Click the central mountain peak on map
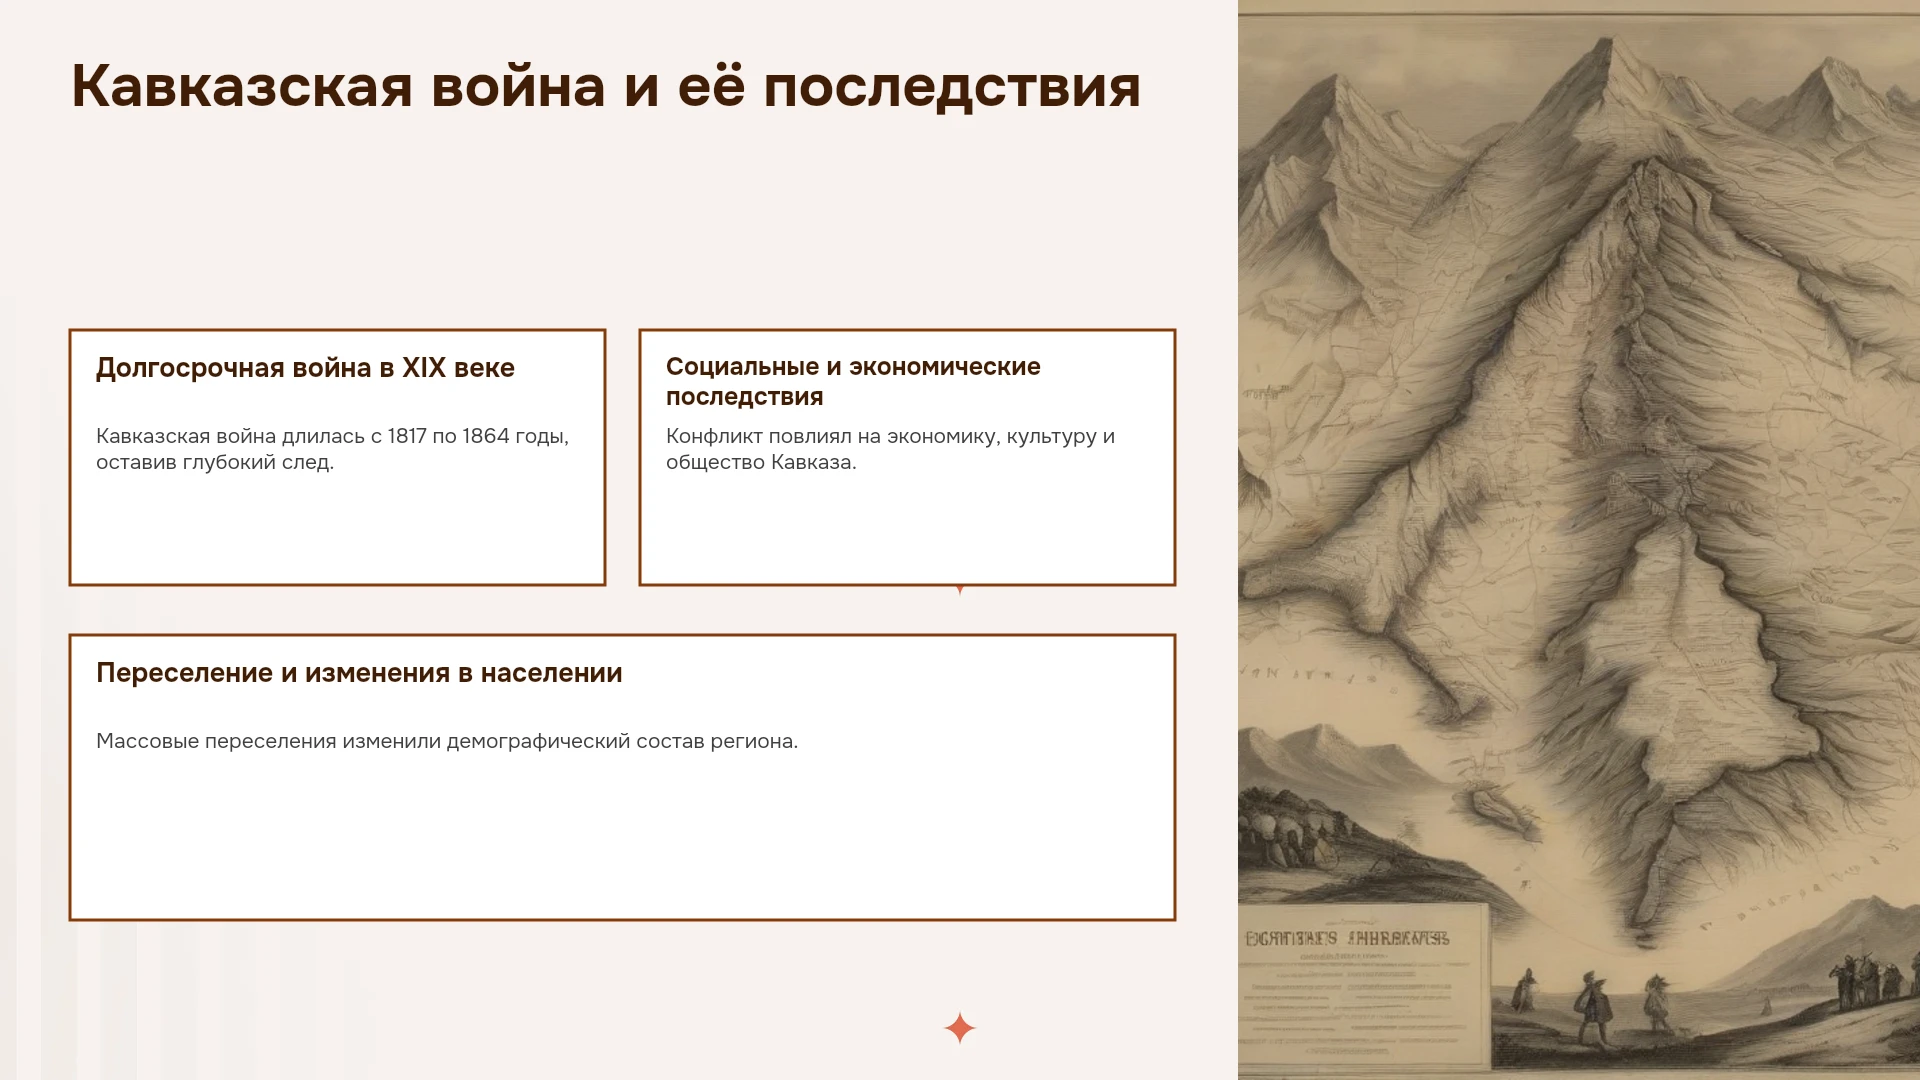The height and width of the screenshot is (1080, 1920). 1612,60
